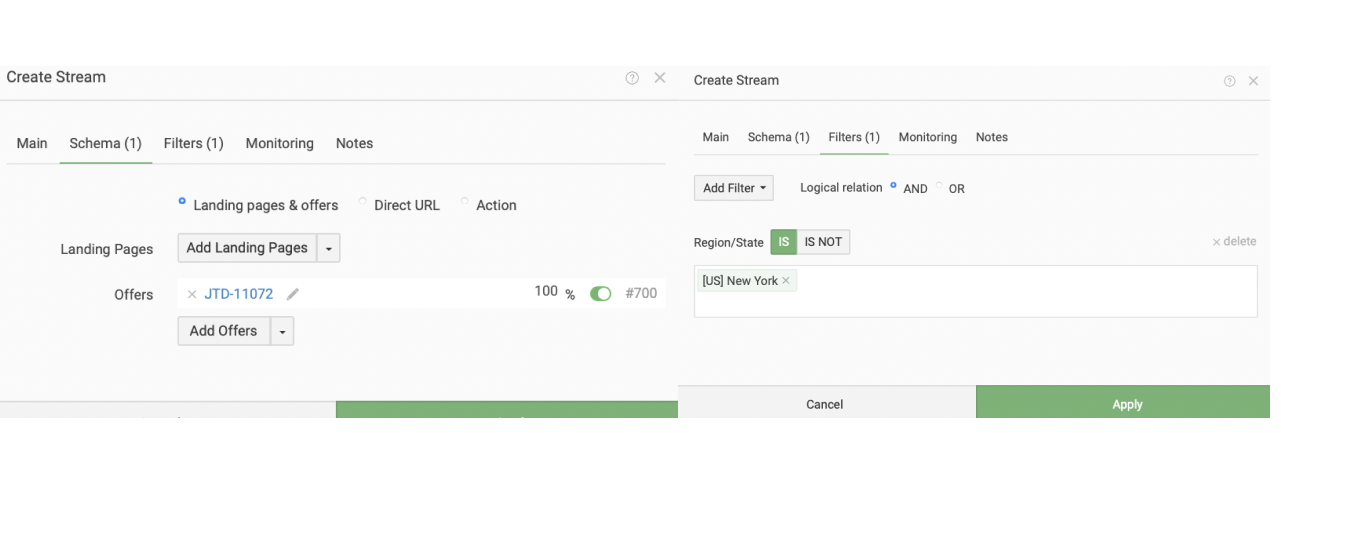1360x538 pixels.
Task: Set the filter to IS NOT
Action: [x=823, y=242]
